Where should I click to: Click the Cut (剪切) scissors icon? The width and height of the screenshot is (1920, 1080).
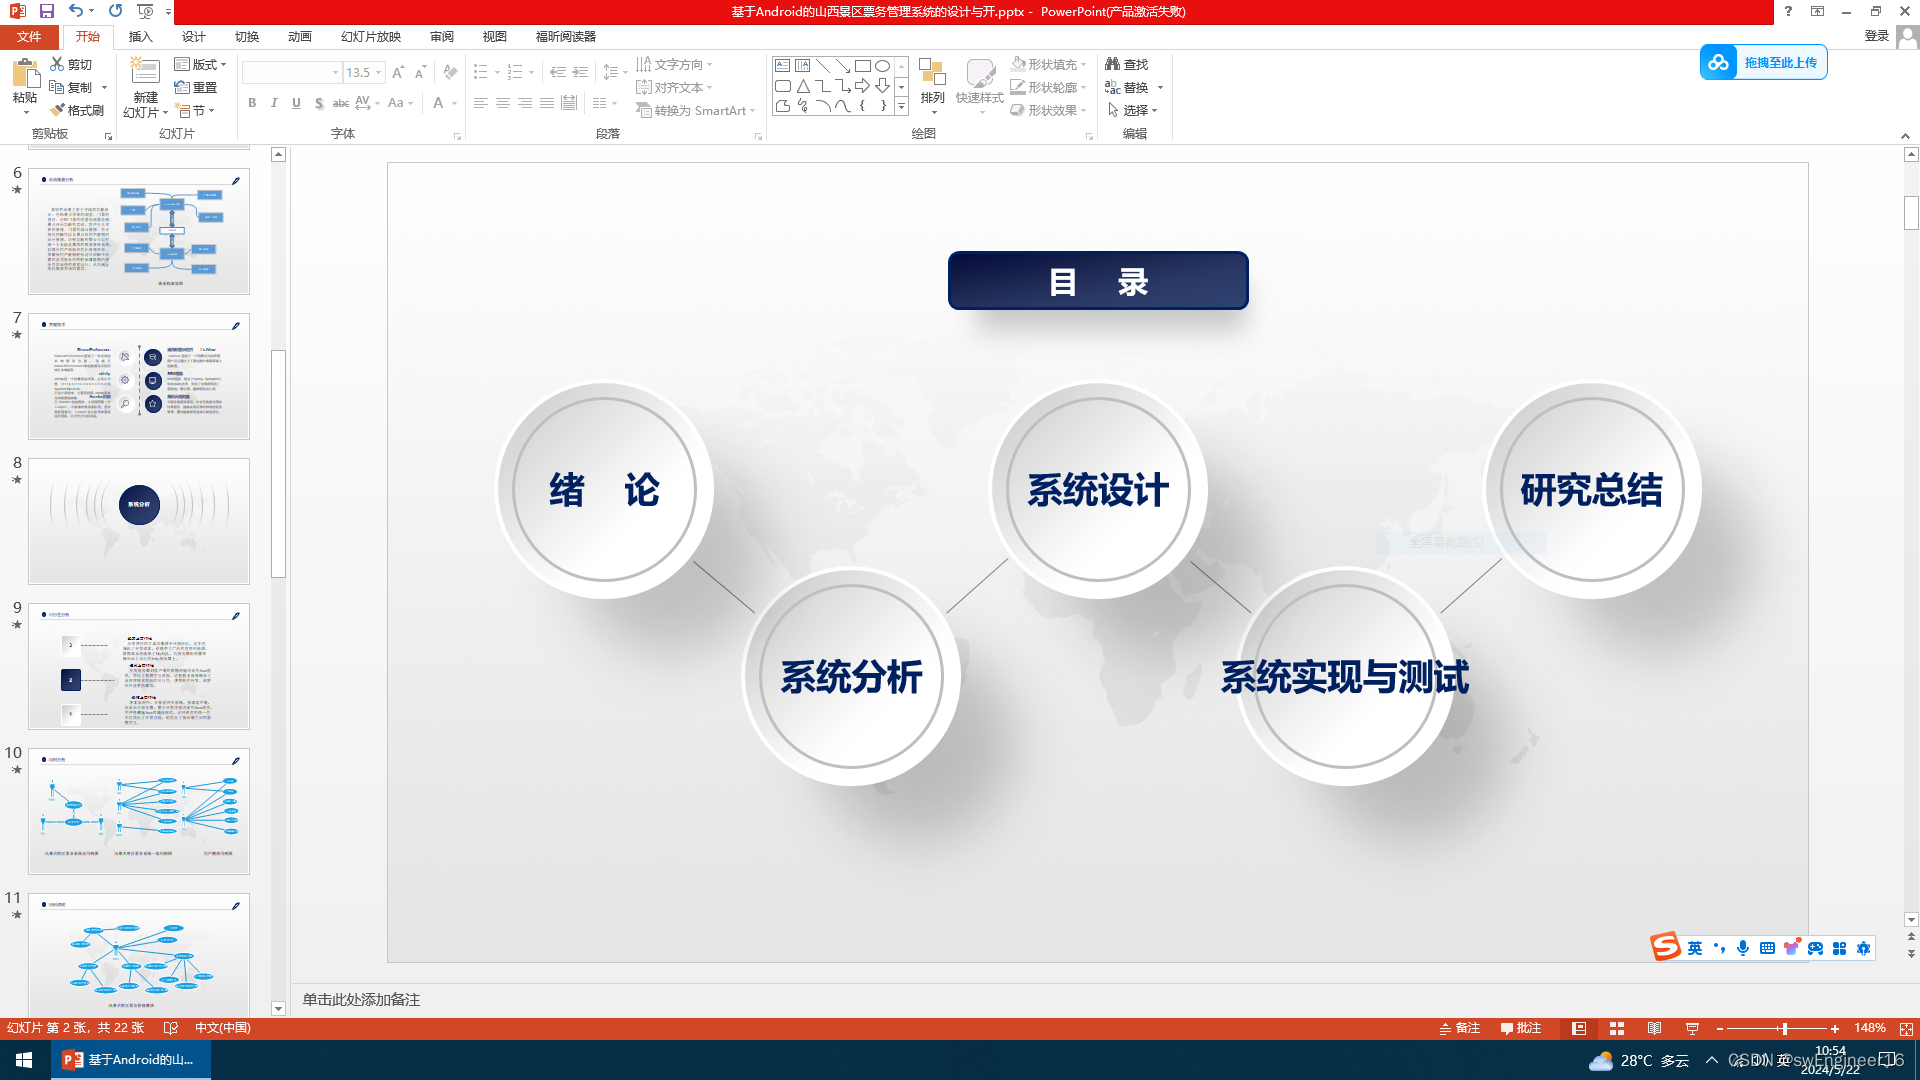click(x=58, y=64)
